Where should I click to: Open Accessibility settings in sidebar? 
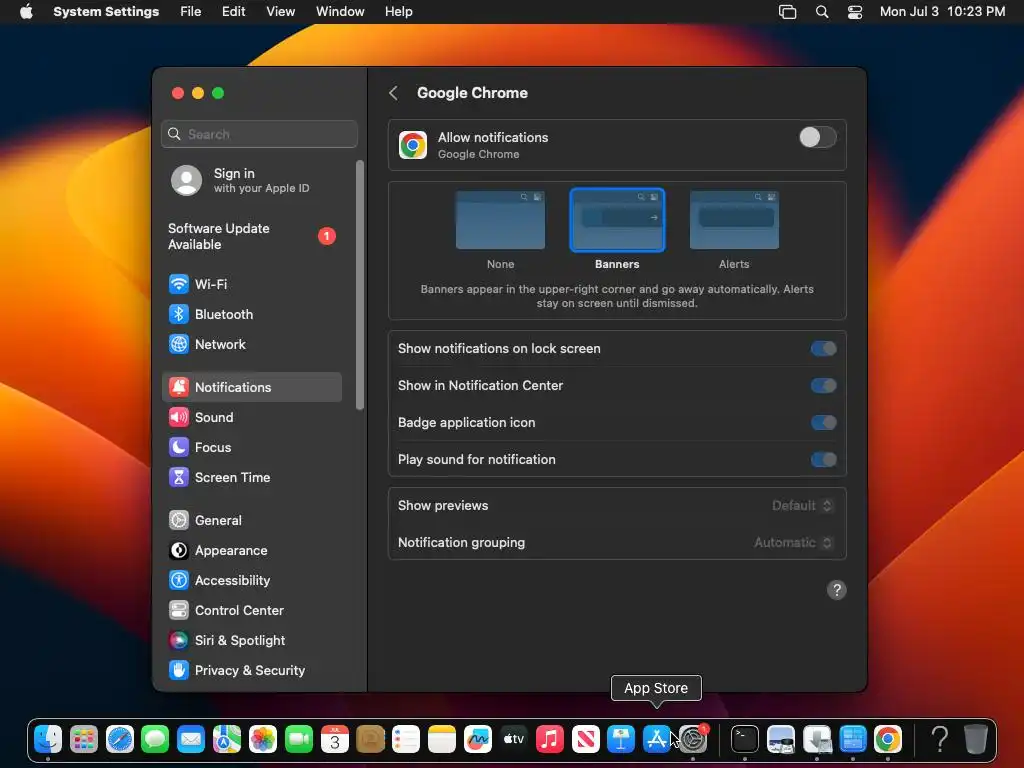point(251,581)
